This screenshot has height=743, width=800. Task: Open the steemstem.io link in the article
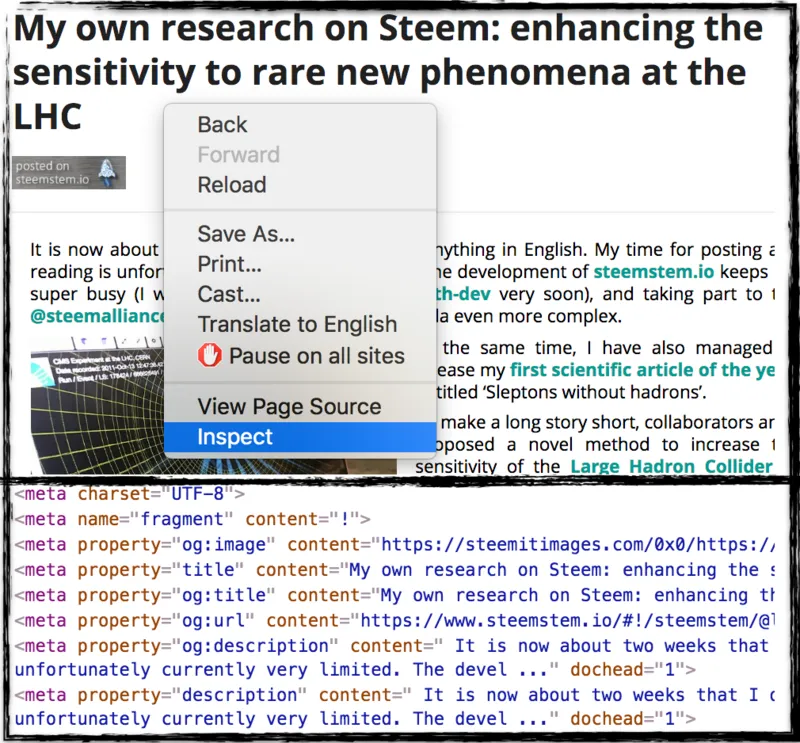tap(654, 271)
